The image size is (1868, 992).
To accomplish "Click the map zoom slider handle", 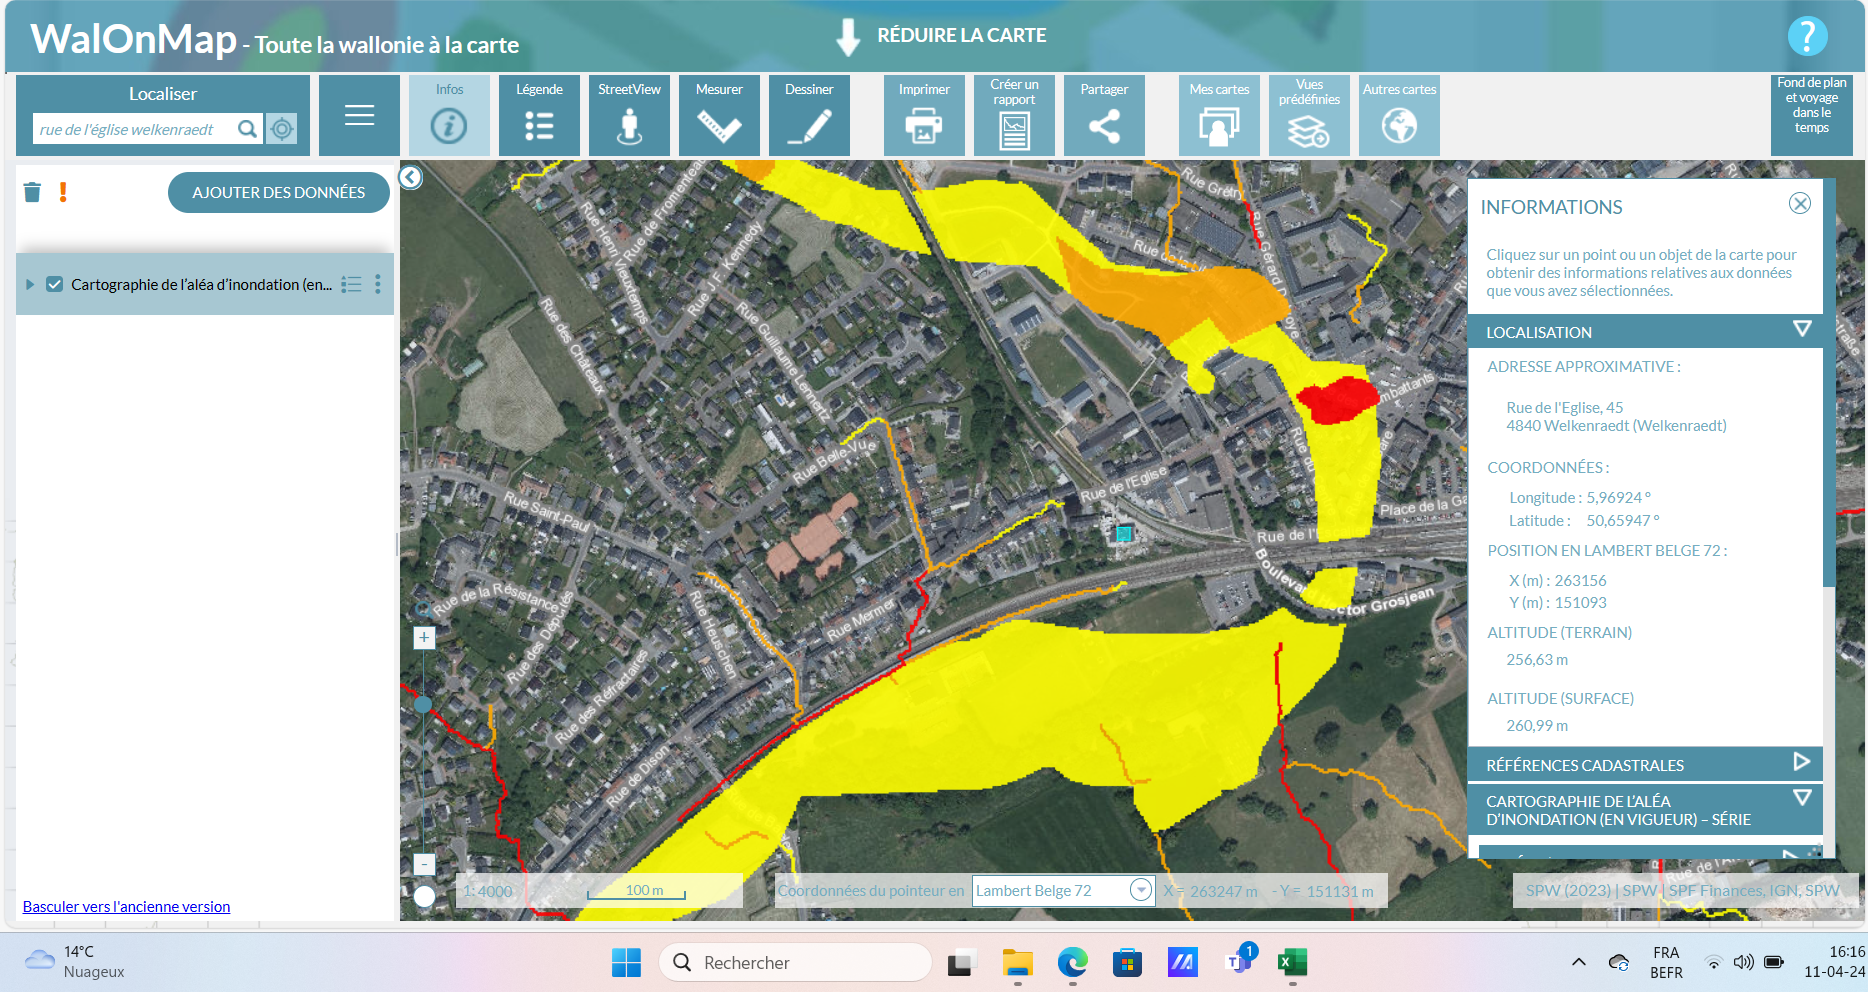I will [423, 704].
